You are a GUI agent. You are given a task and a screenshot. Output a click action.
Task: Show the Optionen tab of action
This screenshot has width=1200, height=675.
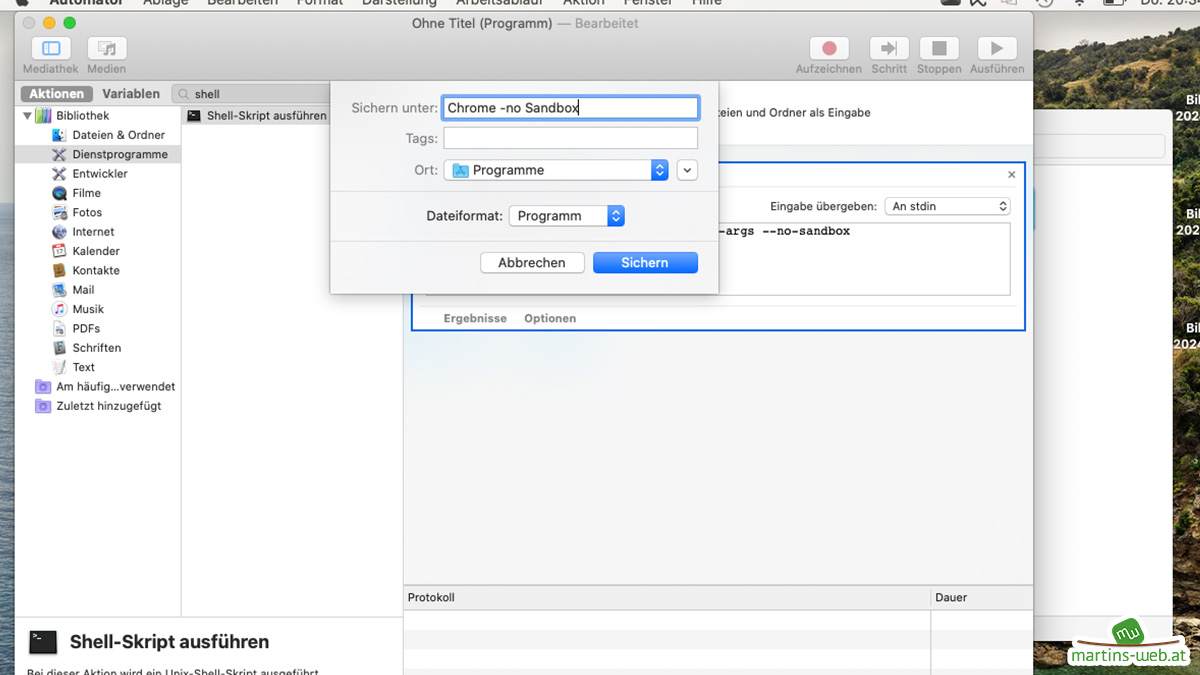tap(550, 318)
